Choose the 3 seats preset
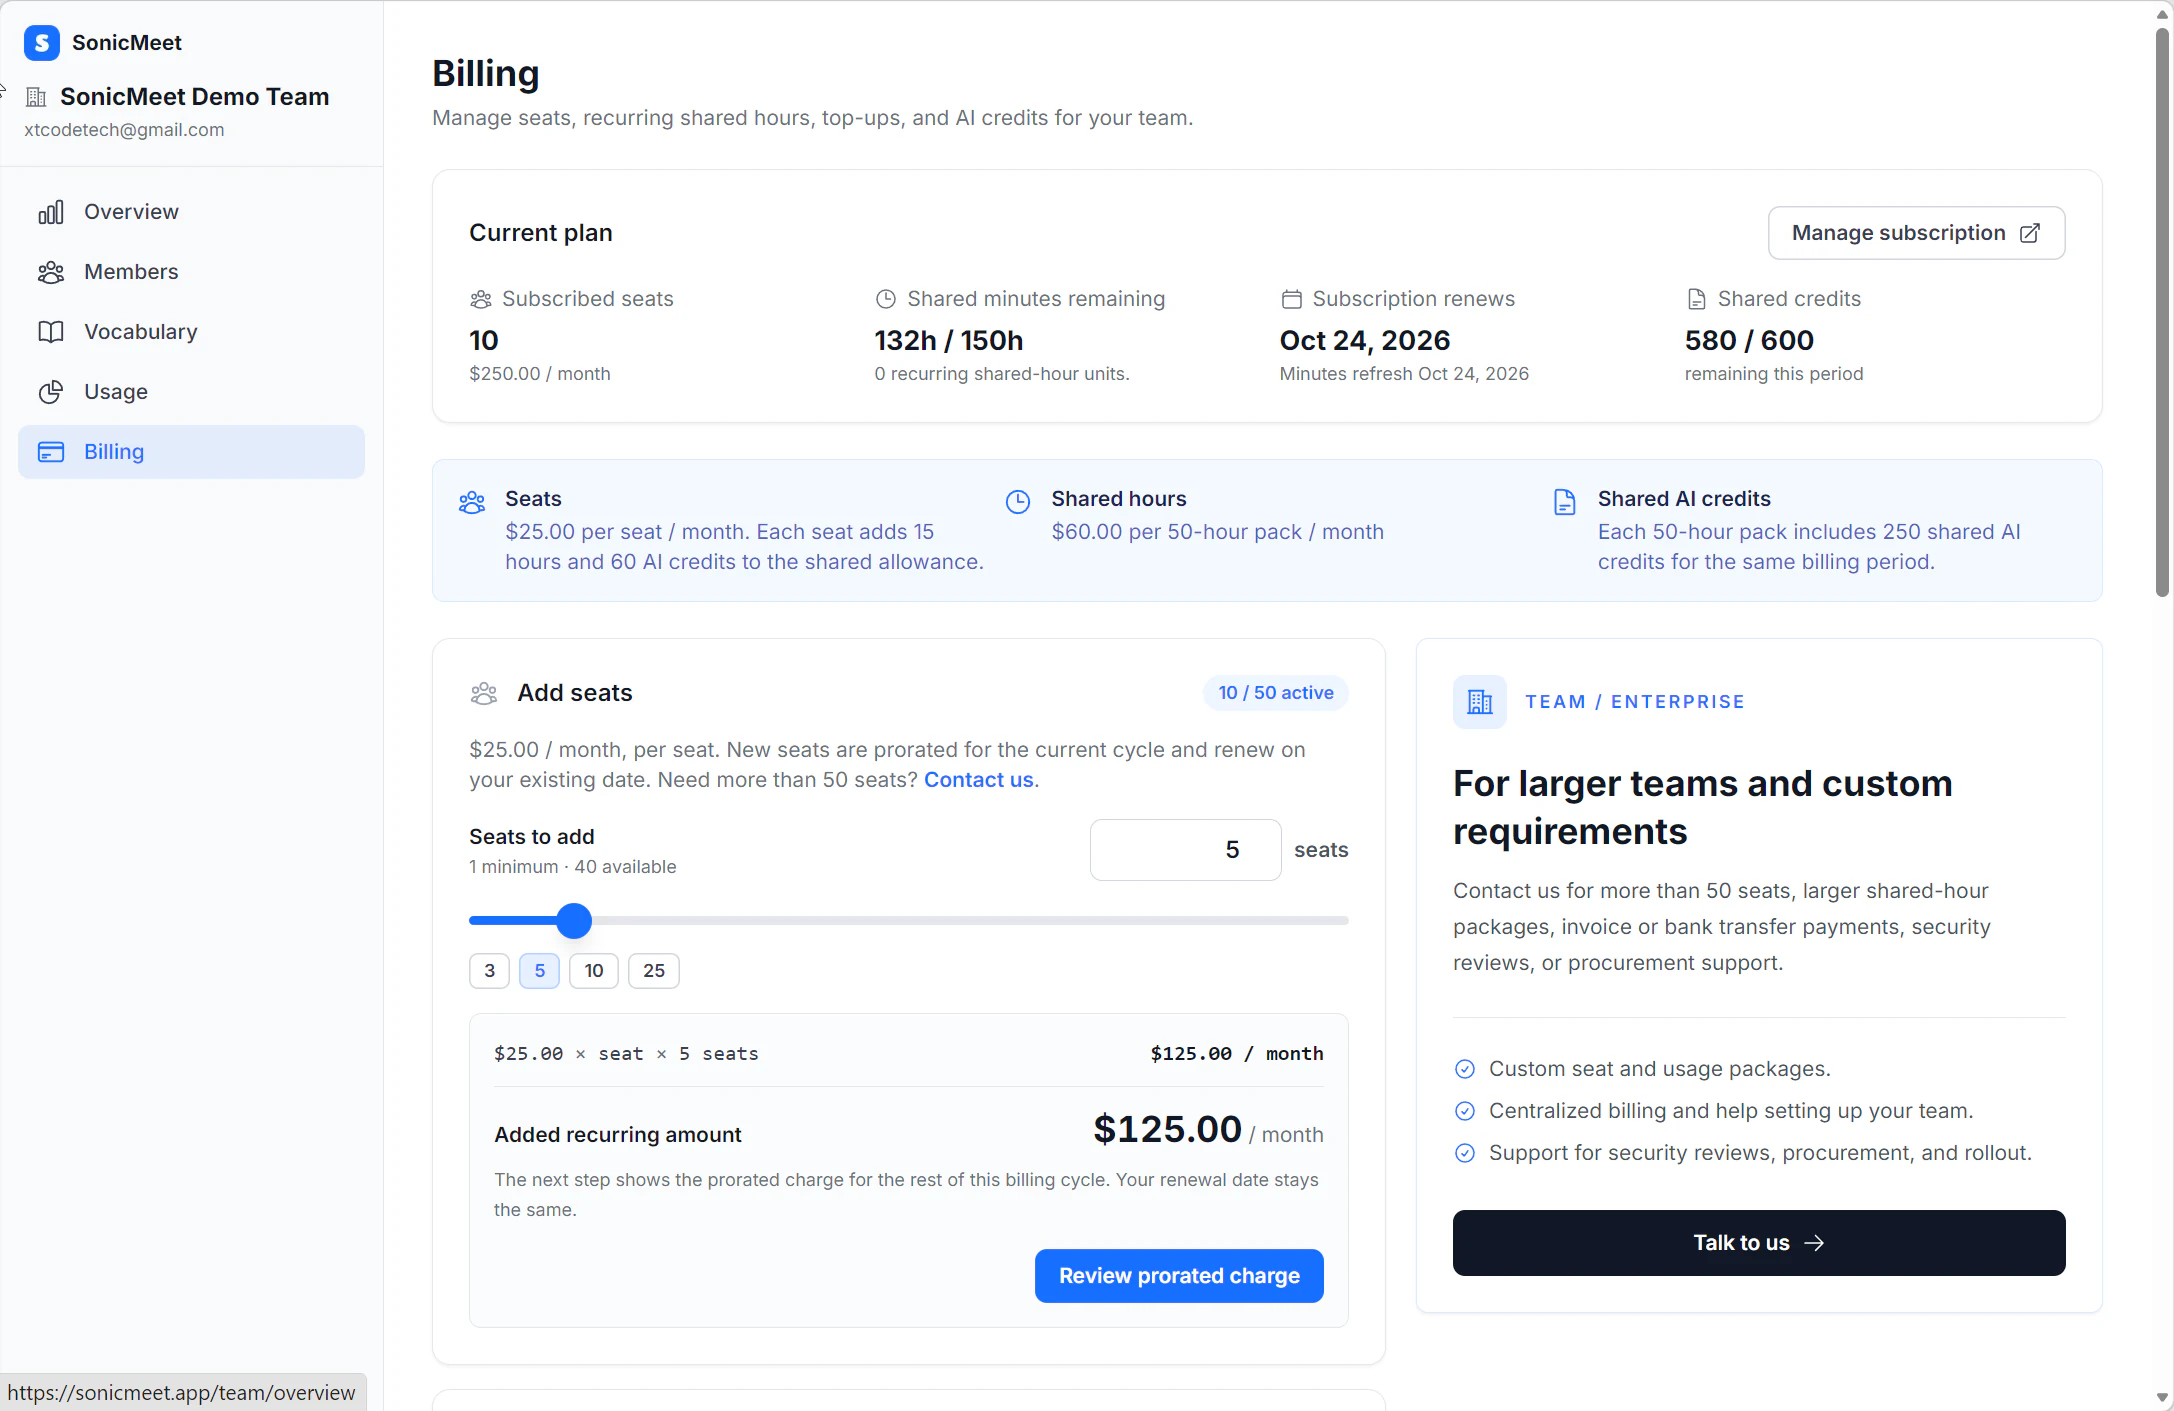Viewport: 2174px width, 1411px height. click(x=489, y=971)
